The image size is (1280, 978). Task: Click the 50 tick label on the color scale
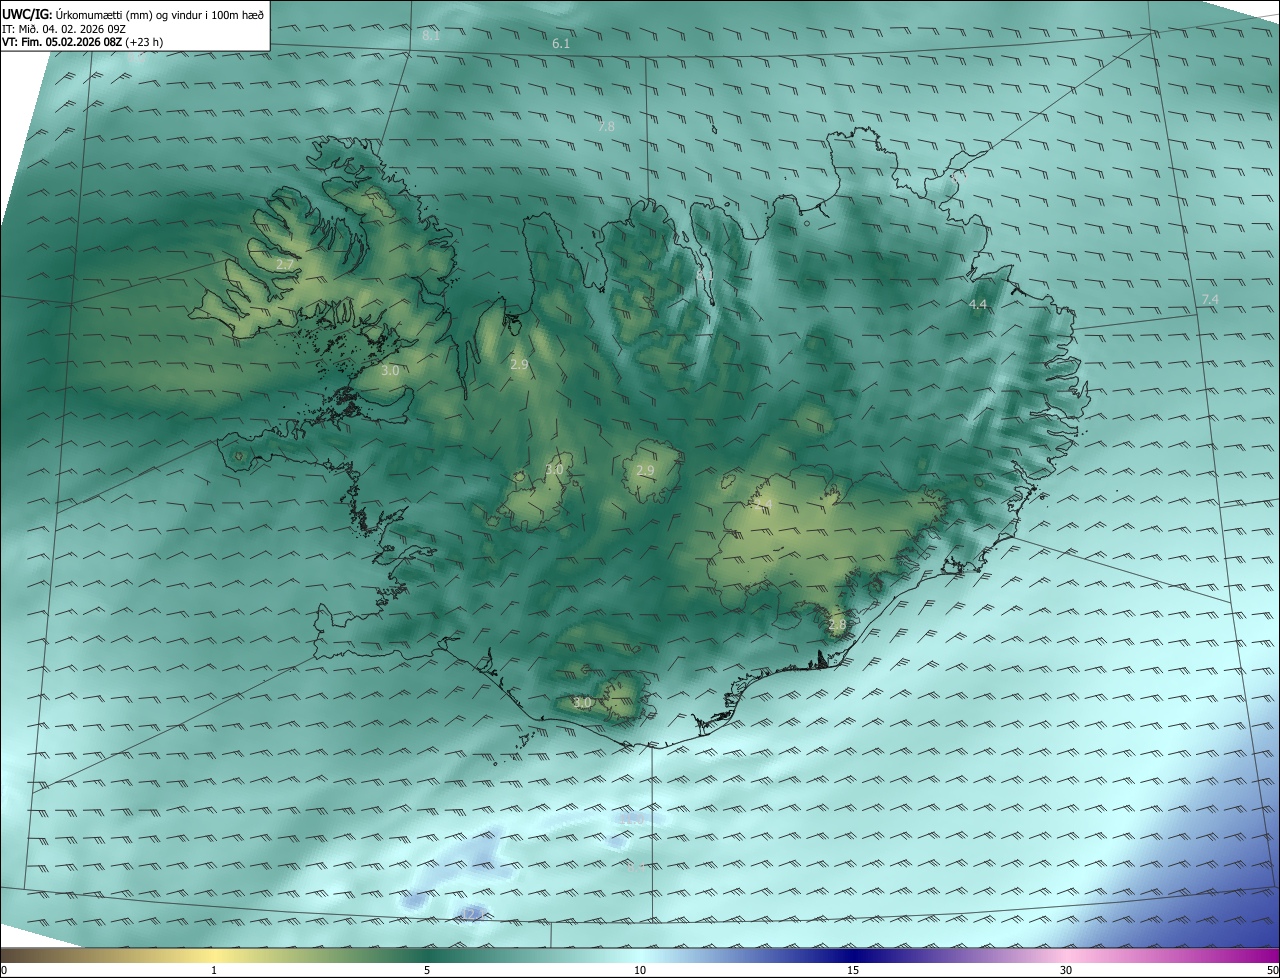click(x=1272, y=970)
